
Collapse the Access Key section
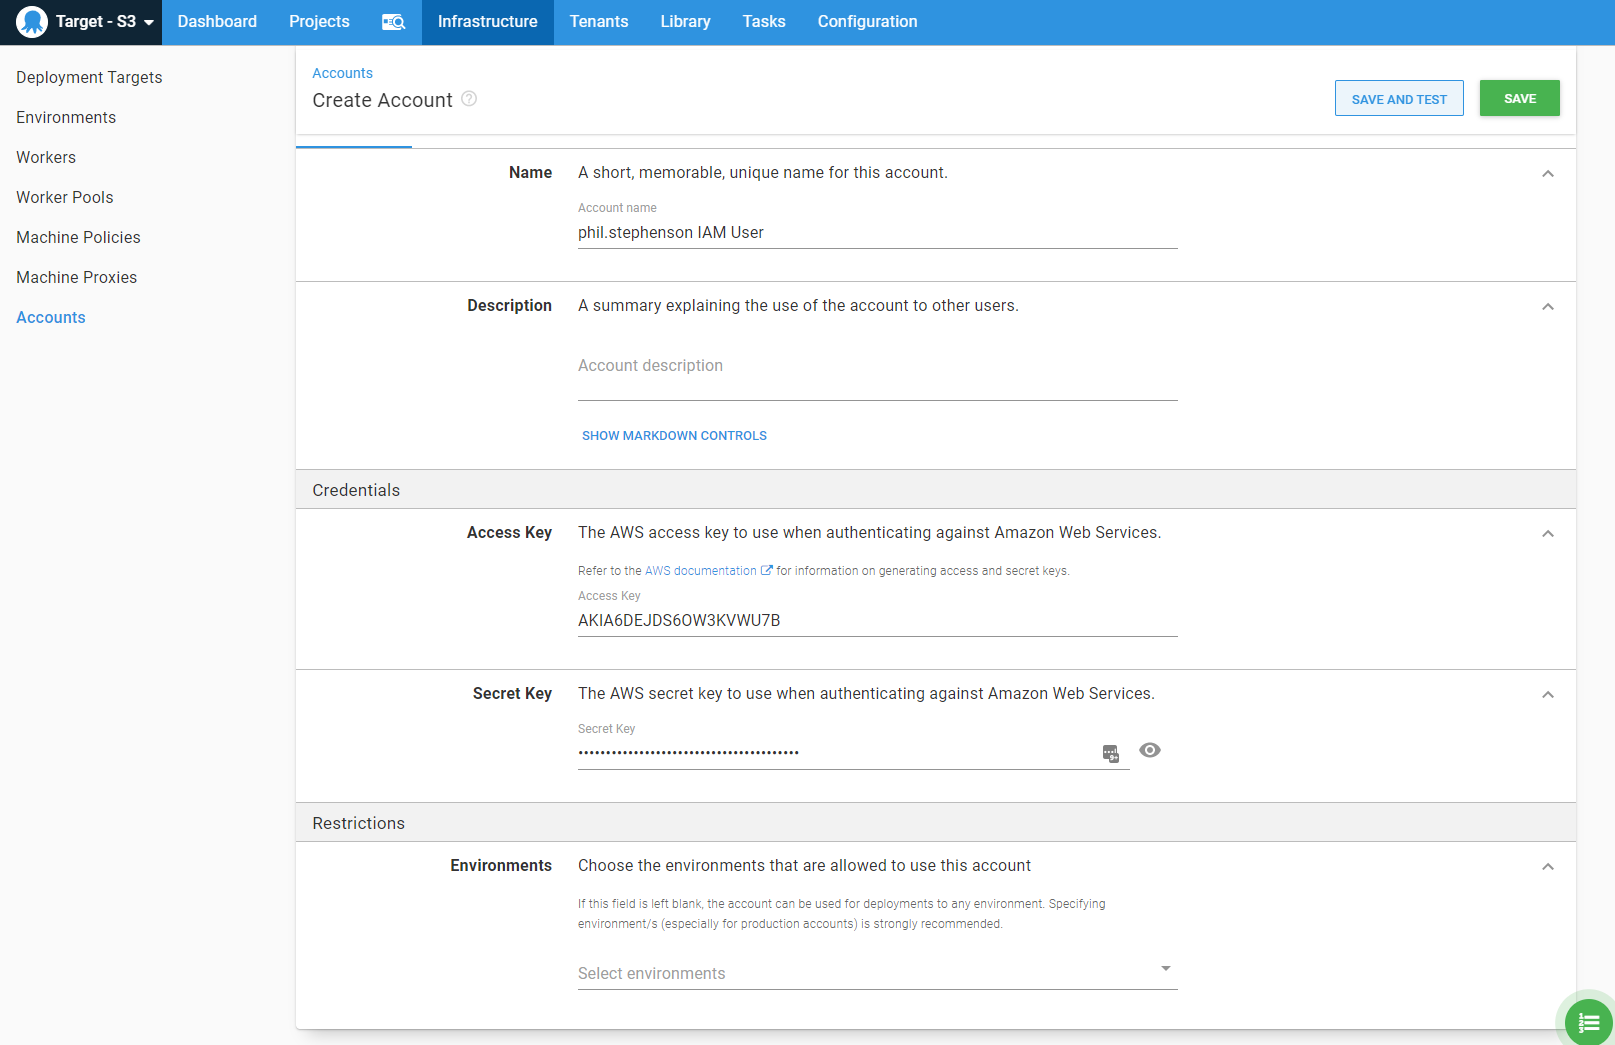point(1547,533)
